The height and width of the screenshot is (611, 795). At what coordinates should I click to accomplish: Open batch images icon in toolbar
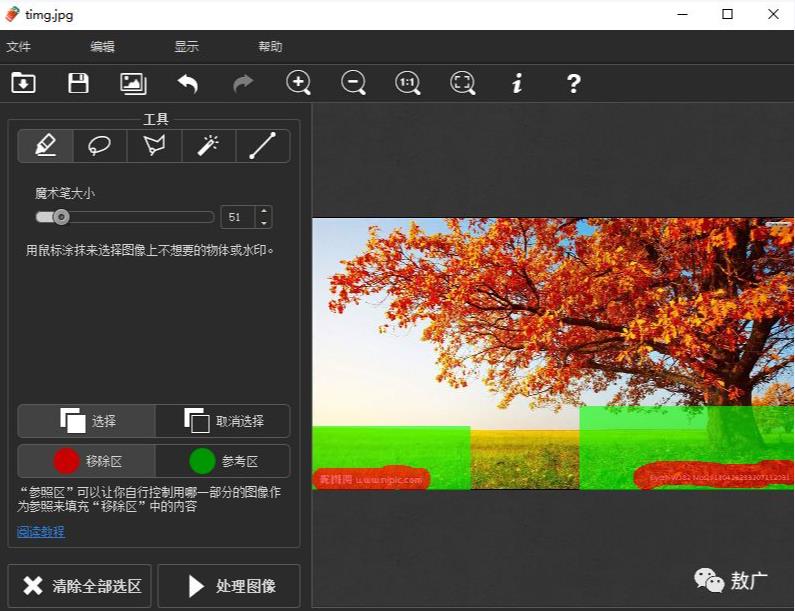[x=133, y=83]
